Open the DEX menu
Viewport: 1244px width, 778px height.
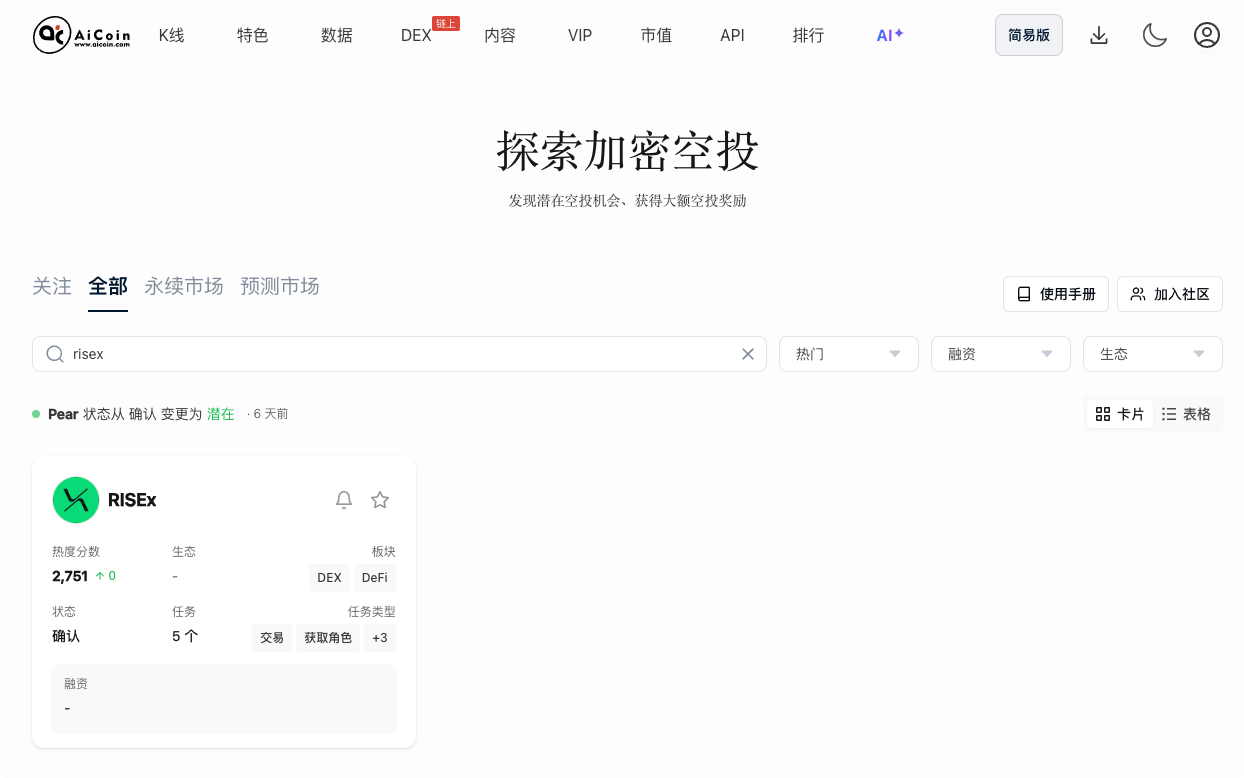click(416, 35)
